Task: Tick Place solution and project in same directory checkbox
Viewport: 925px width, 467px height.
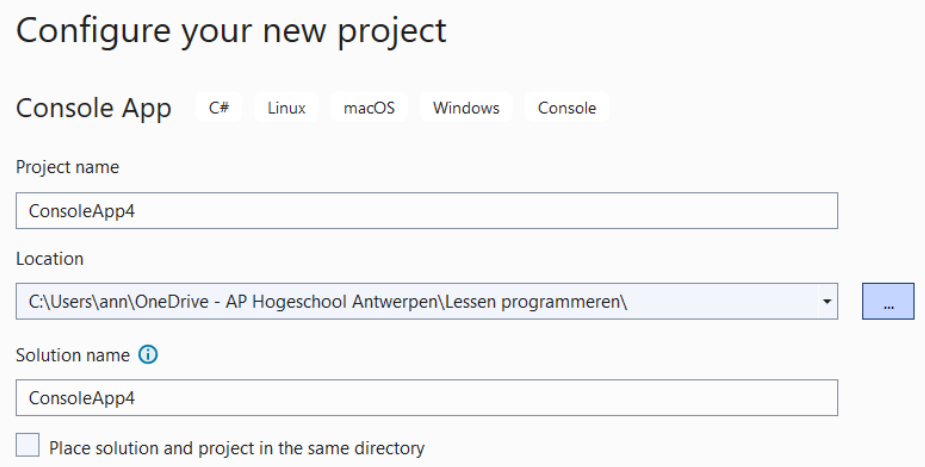Action: pos(28,445)
